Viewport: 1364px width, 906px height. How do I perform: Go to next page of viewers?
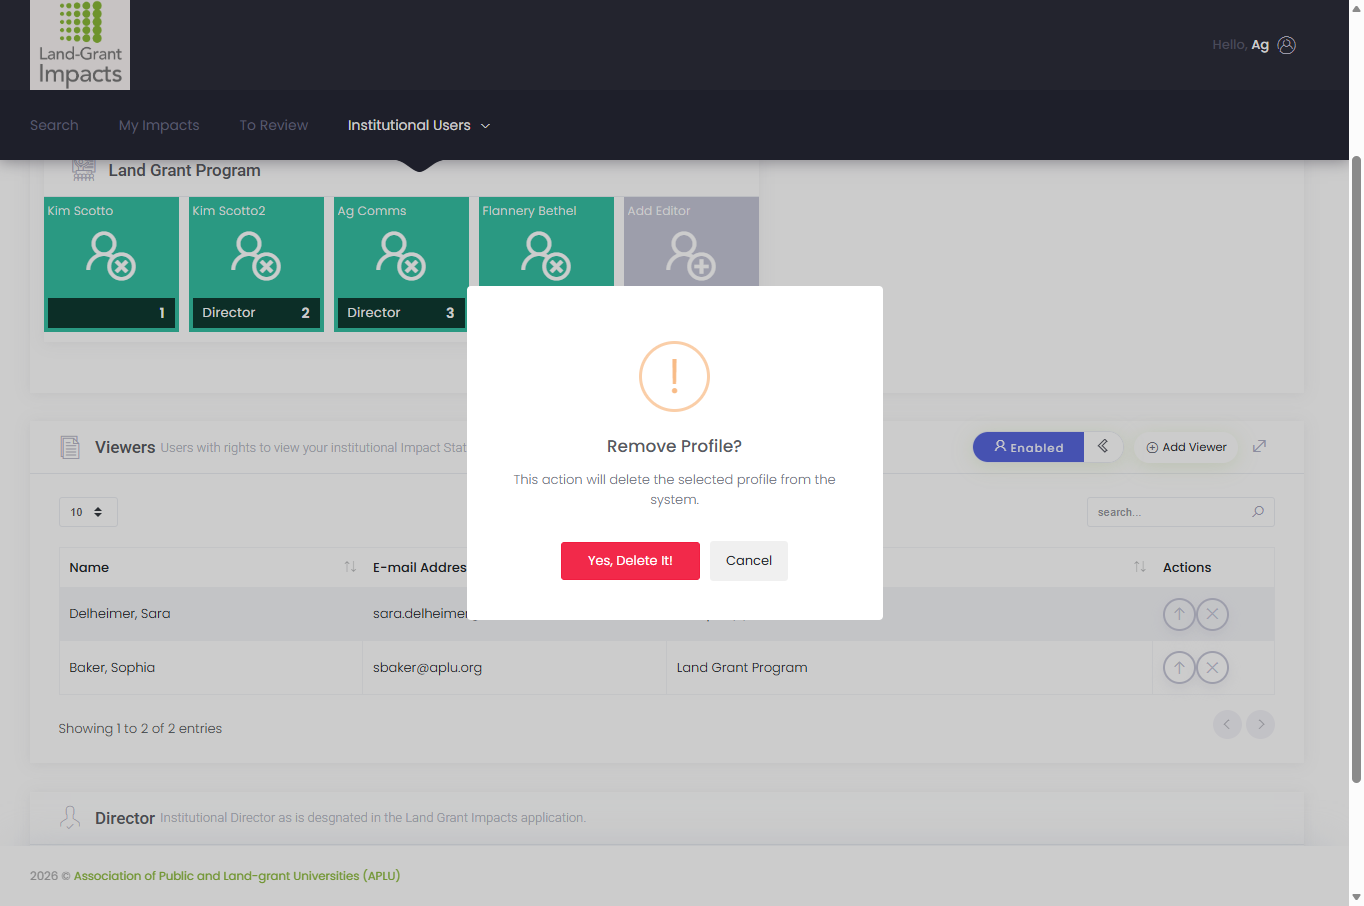point(1260,724)
